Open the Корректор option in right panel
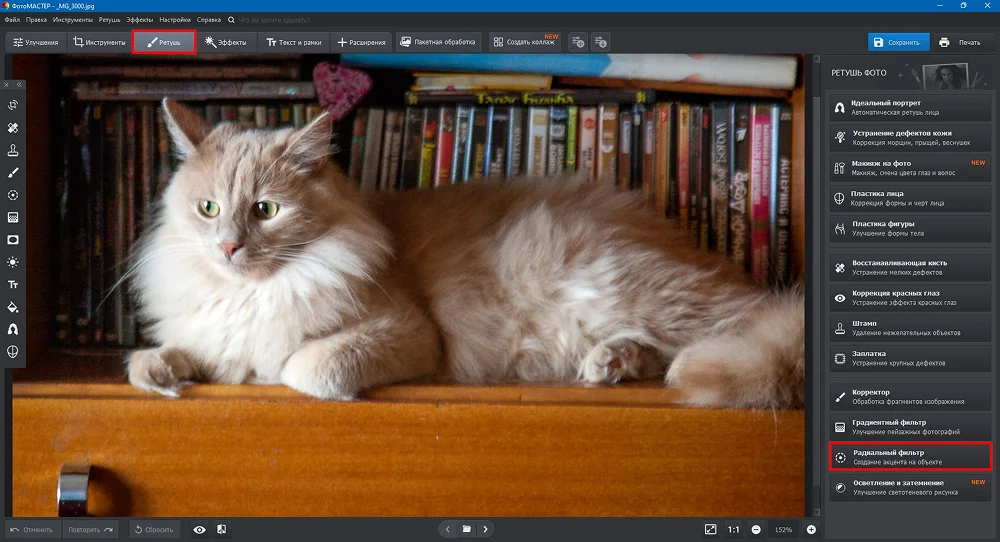Viewport: 1000px width, 542px height. (x=909, y=397)
